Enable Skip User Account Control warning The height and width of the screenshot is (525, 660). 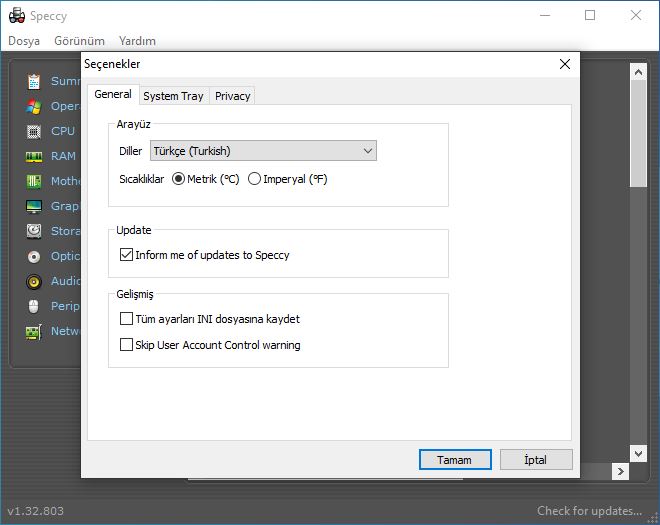[210, 345]
